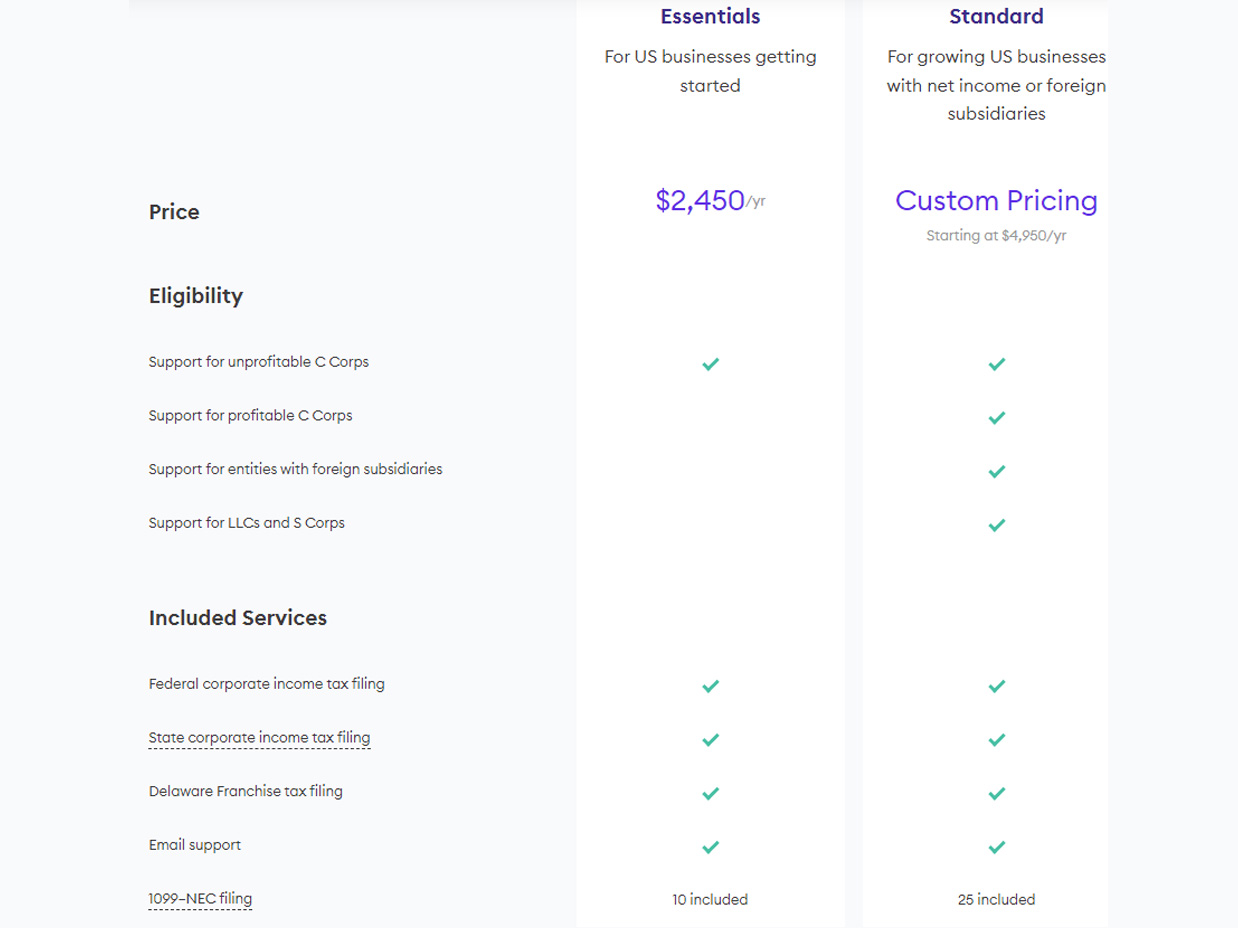Click Standard checkmark for Email support
Viewport: 1238px width, 928px height.
click(x=996, y=847)
